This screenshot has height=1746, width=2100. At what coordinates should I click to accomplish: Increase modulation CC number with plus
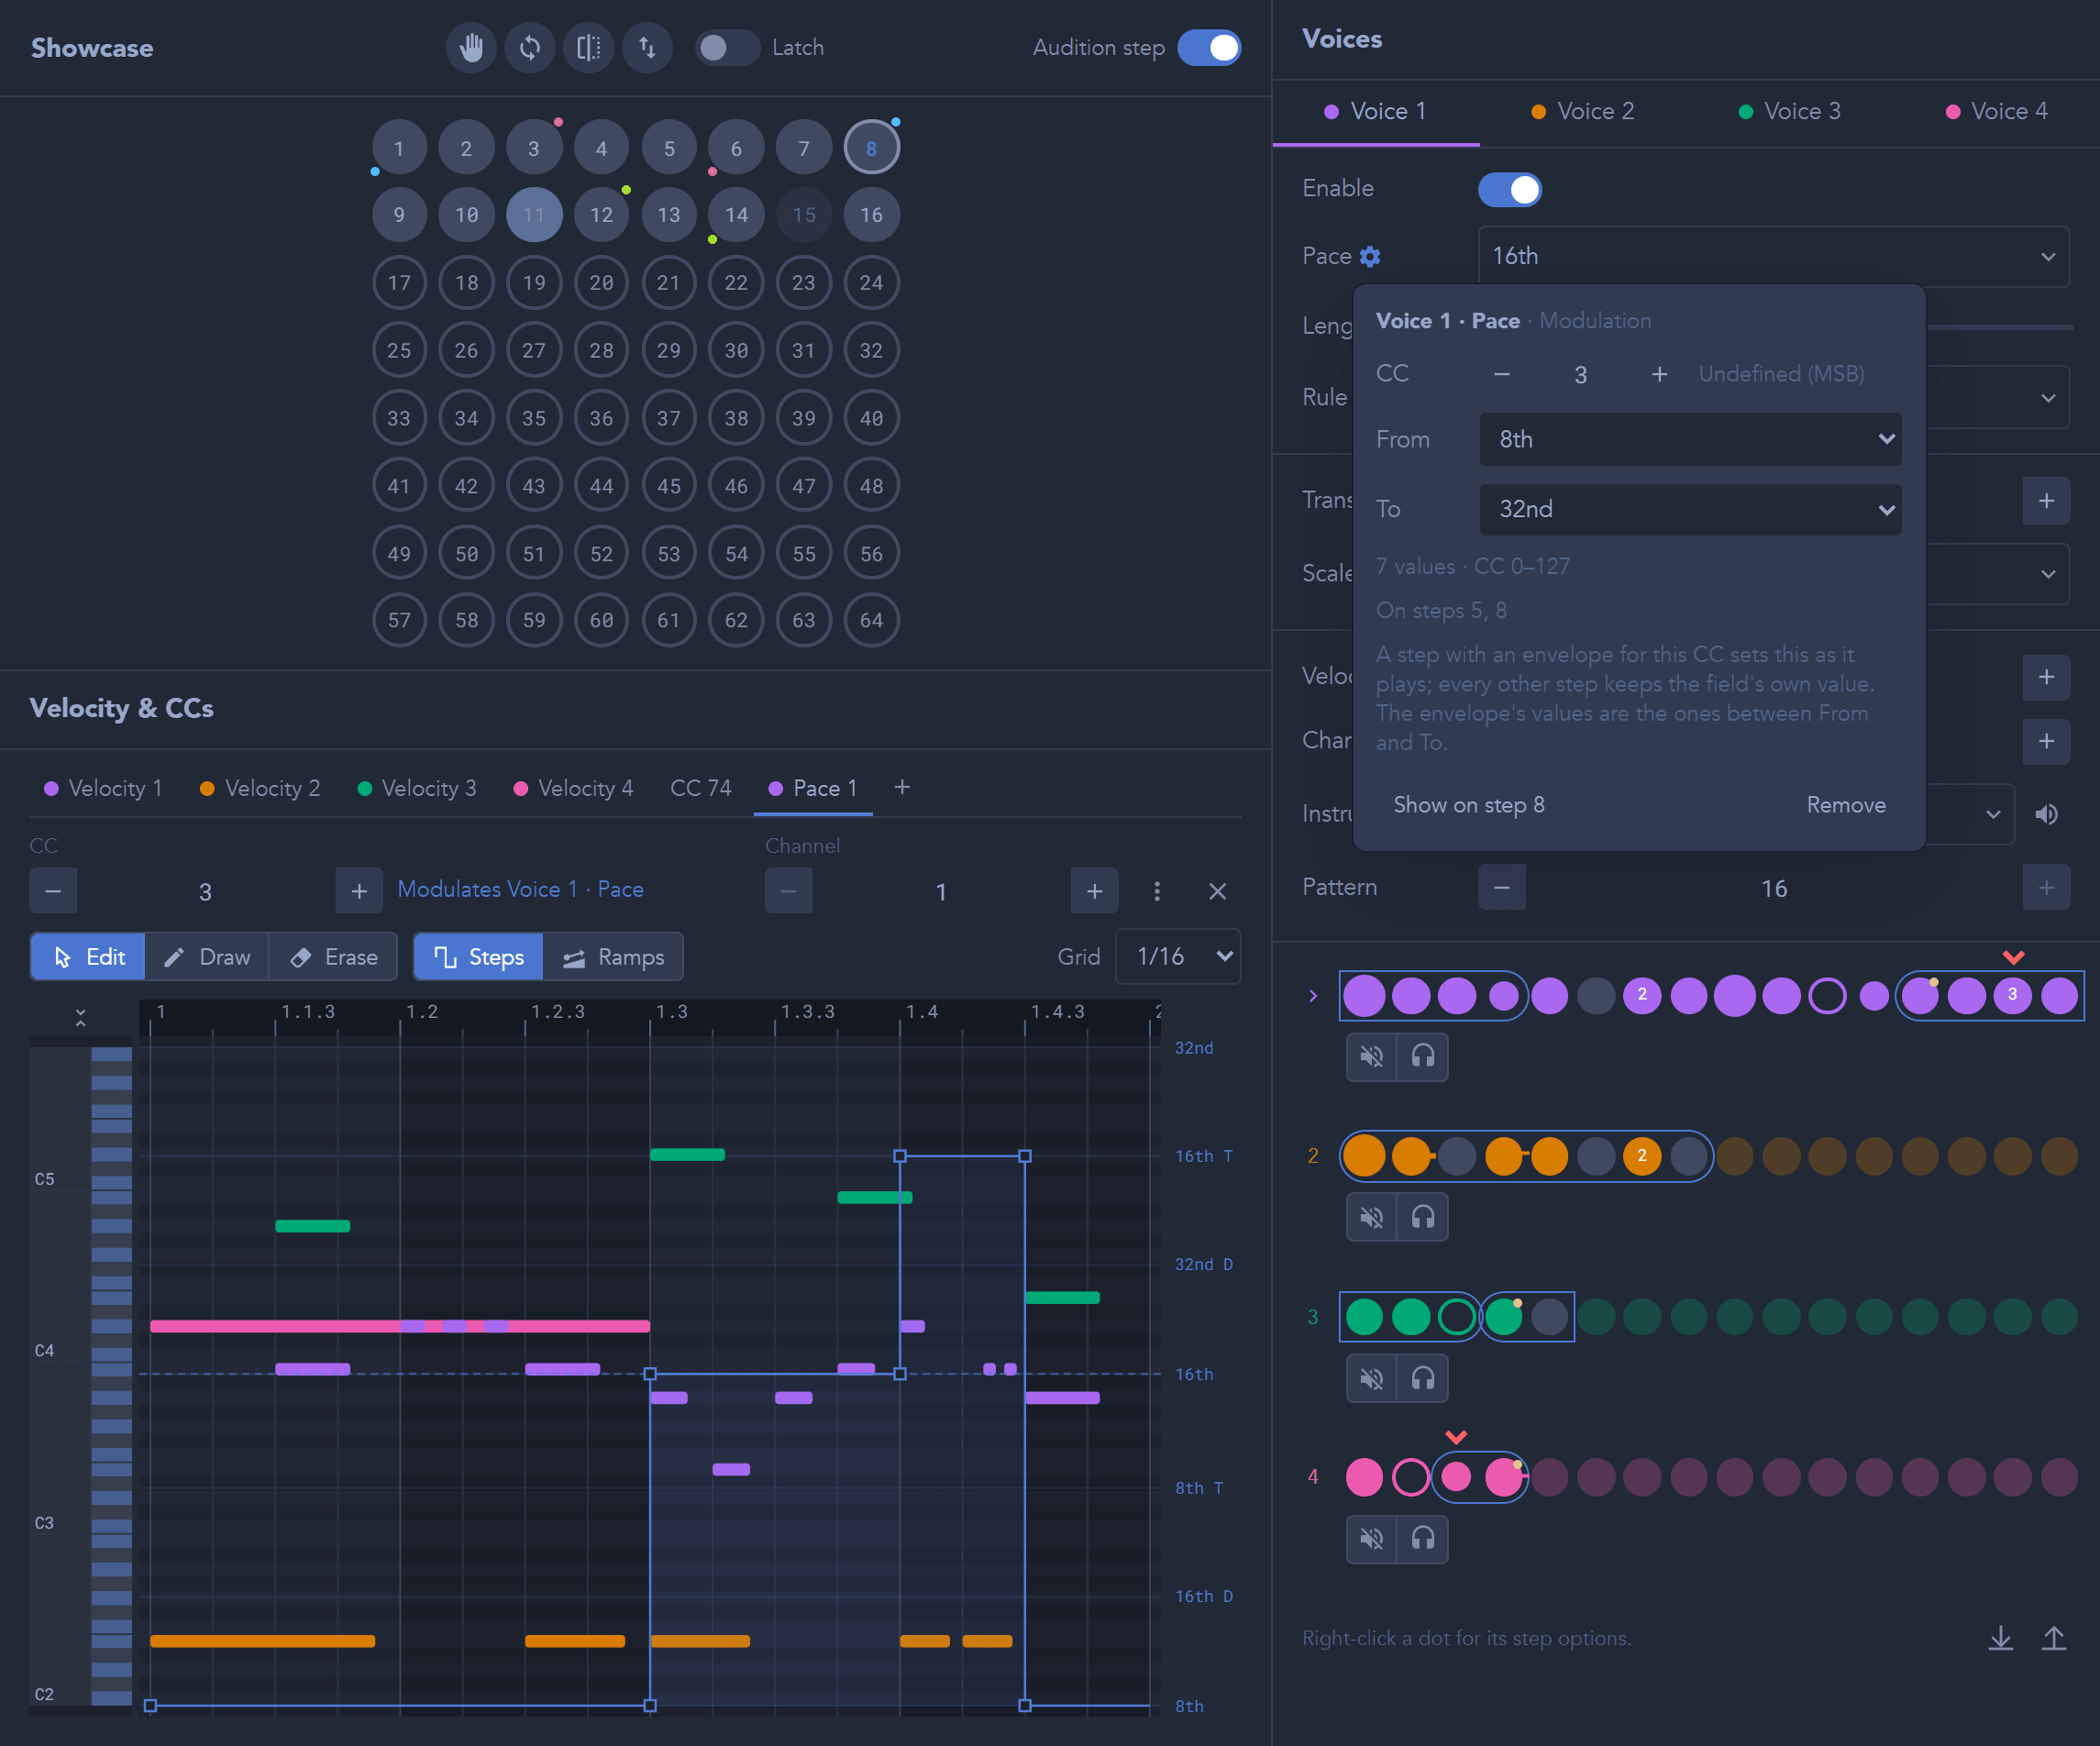(x=1659, y=374)
